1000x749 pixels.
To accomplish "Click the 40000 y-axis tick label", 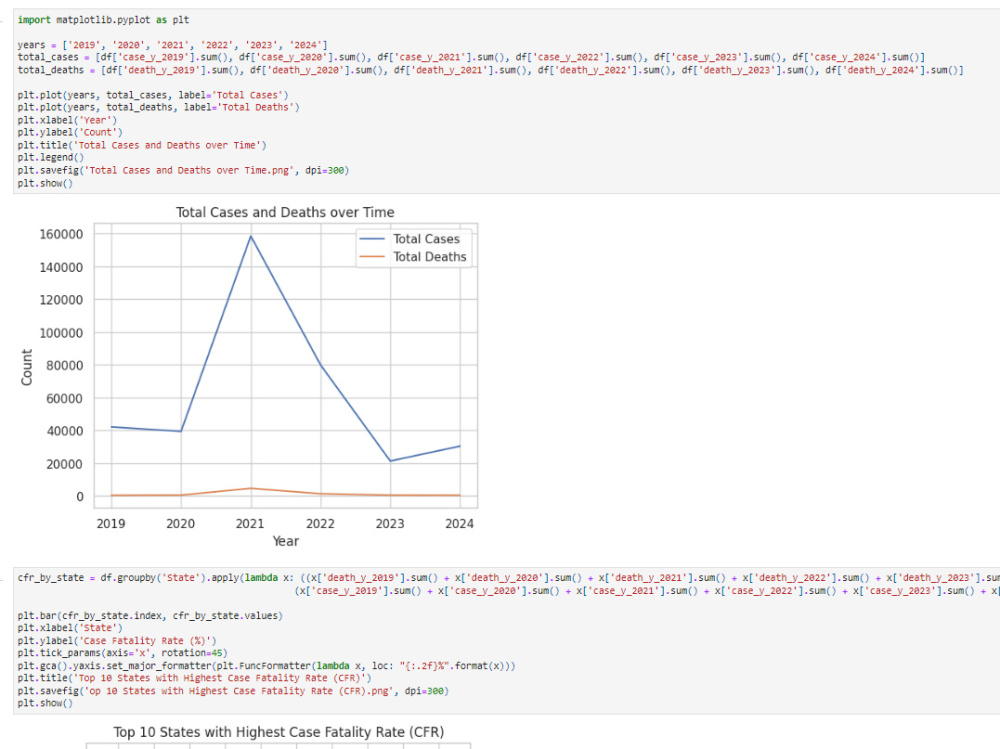I will coord(64,431).
